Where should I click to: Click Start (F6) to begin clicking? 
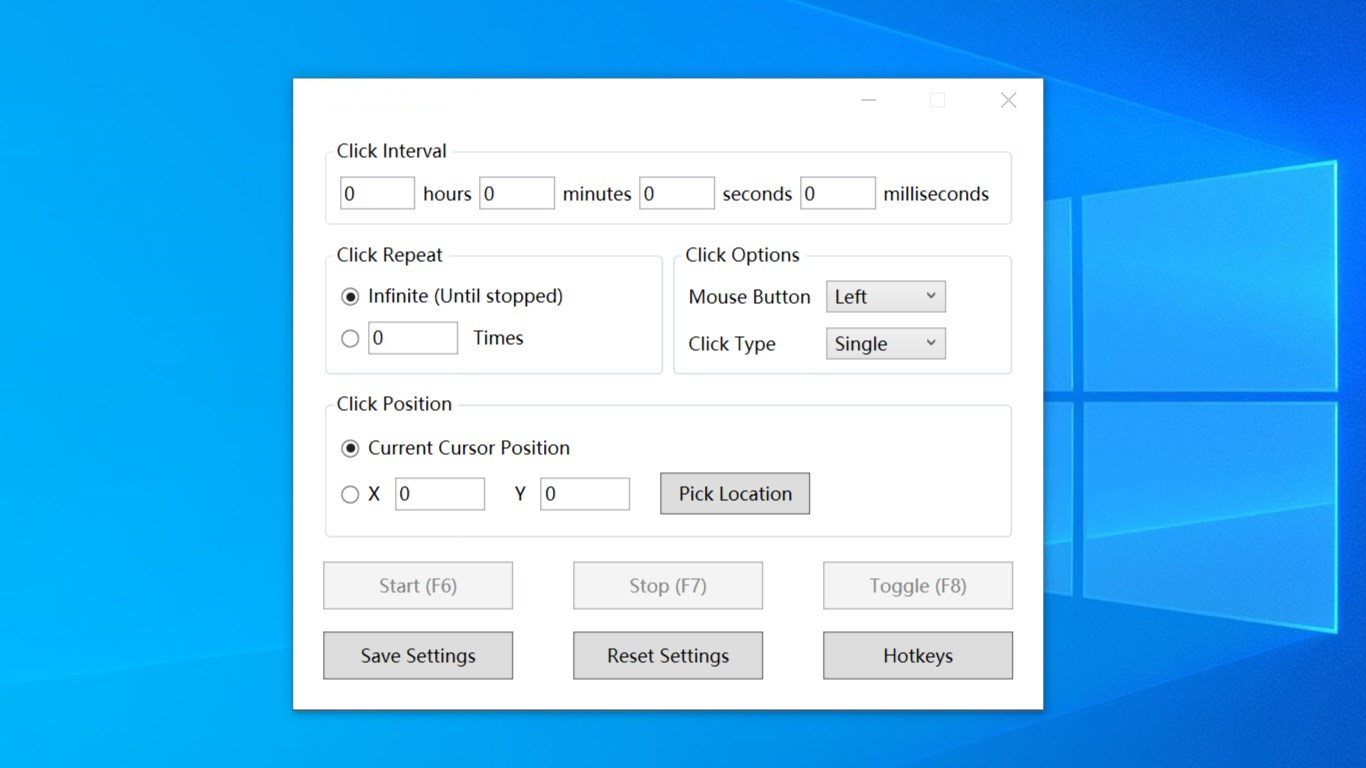417,585
